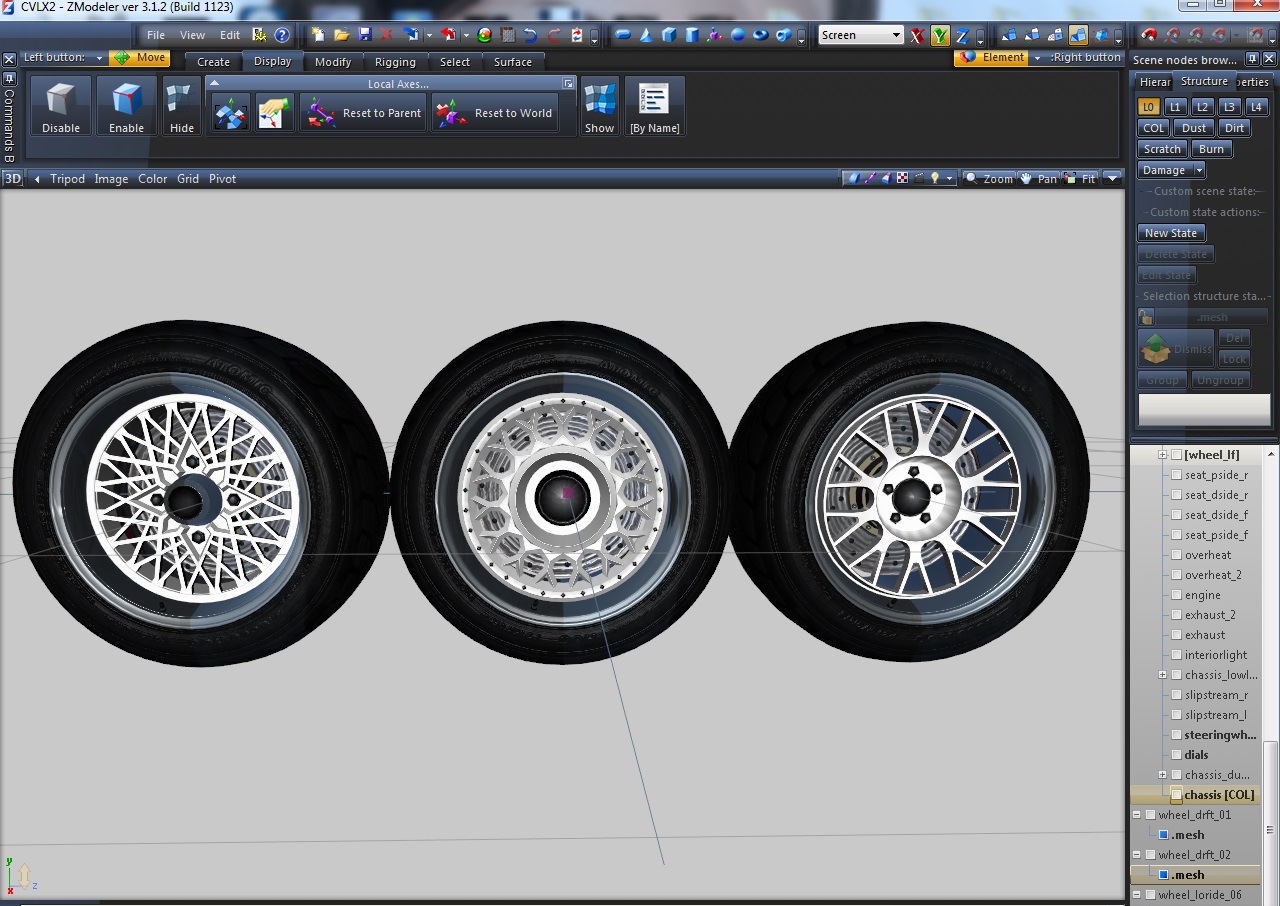The height and width of the screenshot is (906, 1280).
Task: Expand the chassis_lowl... tree node
Action: [1163, 675]
